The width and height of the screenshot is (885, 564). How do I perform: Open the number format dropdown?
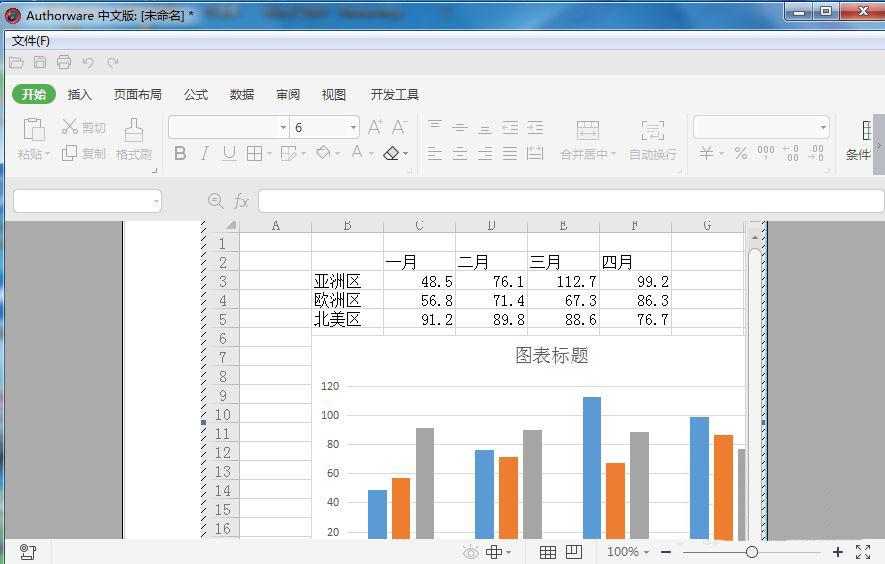click(x=823, y=128)
